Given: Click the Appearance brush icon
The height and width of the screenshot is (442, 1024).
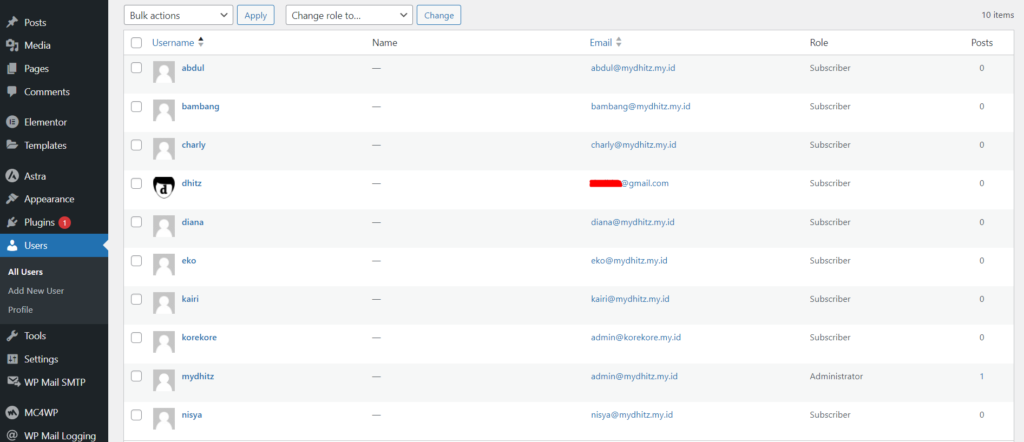Looking at the screenshot, I should [x=12, y=199].
